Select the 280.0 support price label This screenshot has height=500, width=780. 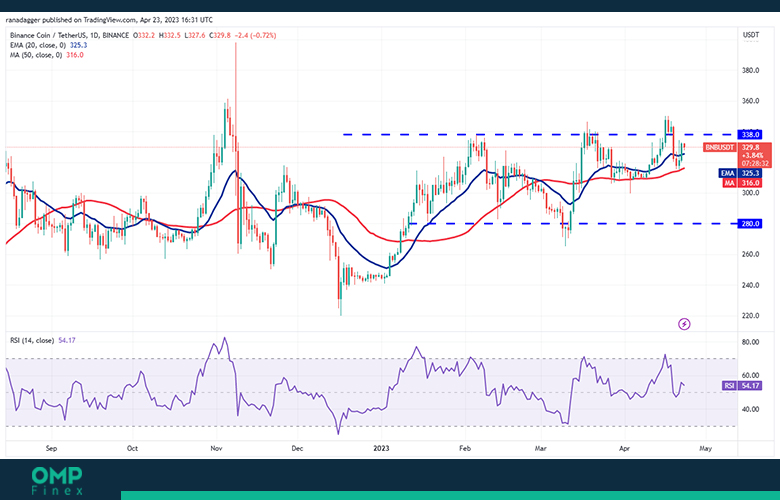pos(751,224)
